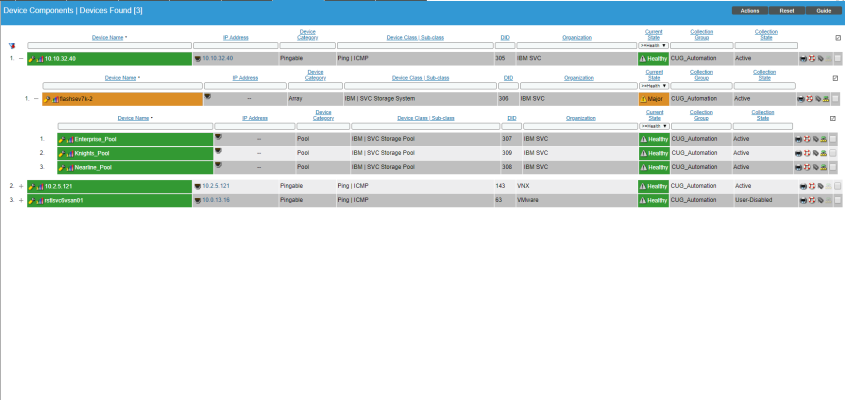
Task: Expand the 10.2.5.121 device row
Action: click(21, 187)
